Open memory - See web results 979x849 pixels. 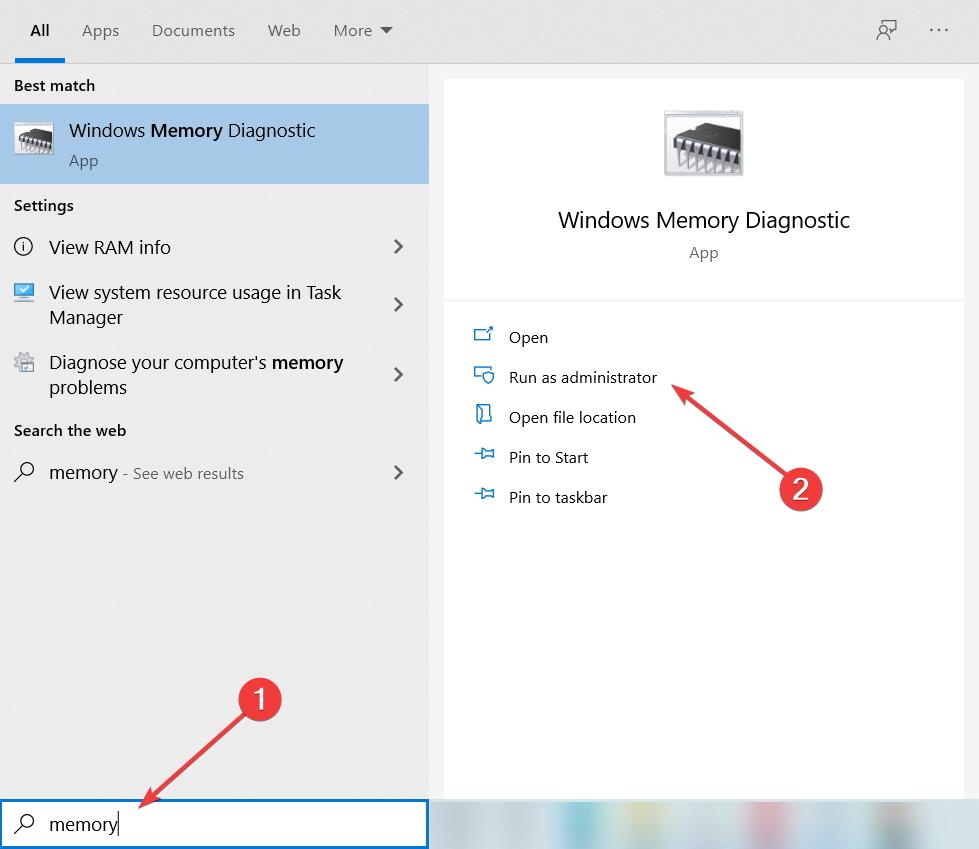tap(214, 473)
